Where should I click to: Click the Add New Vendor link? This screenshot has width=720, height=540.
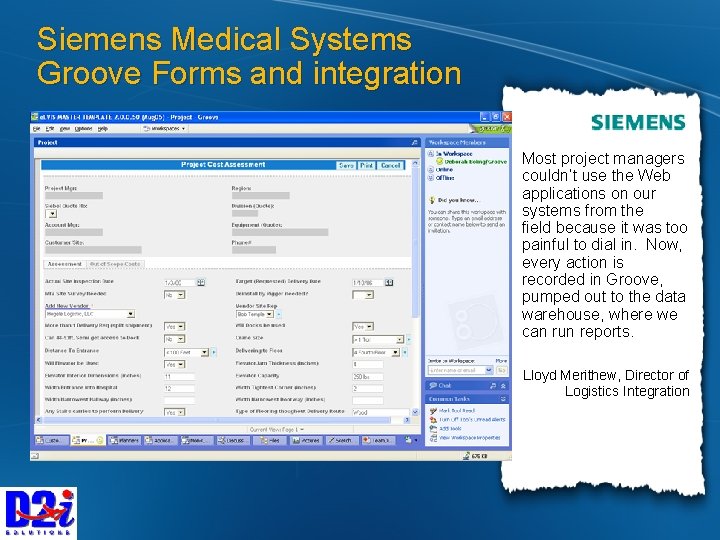click(x=67, y=306)
